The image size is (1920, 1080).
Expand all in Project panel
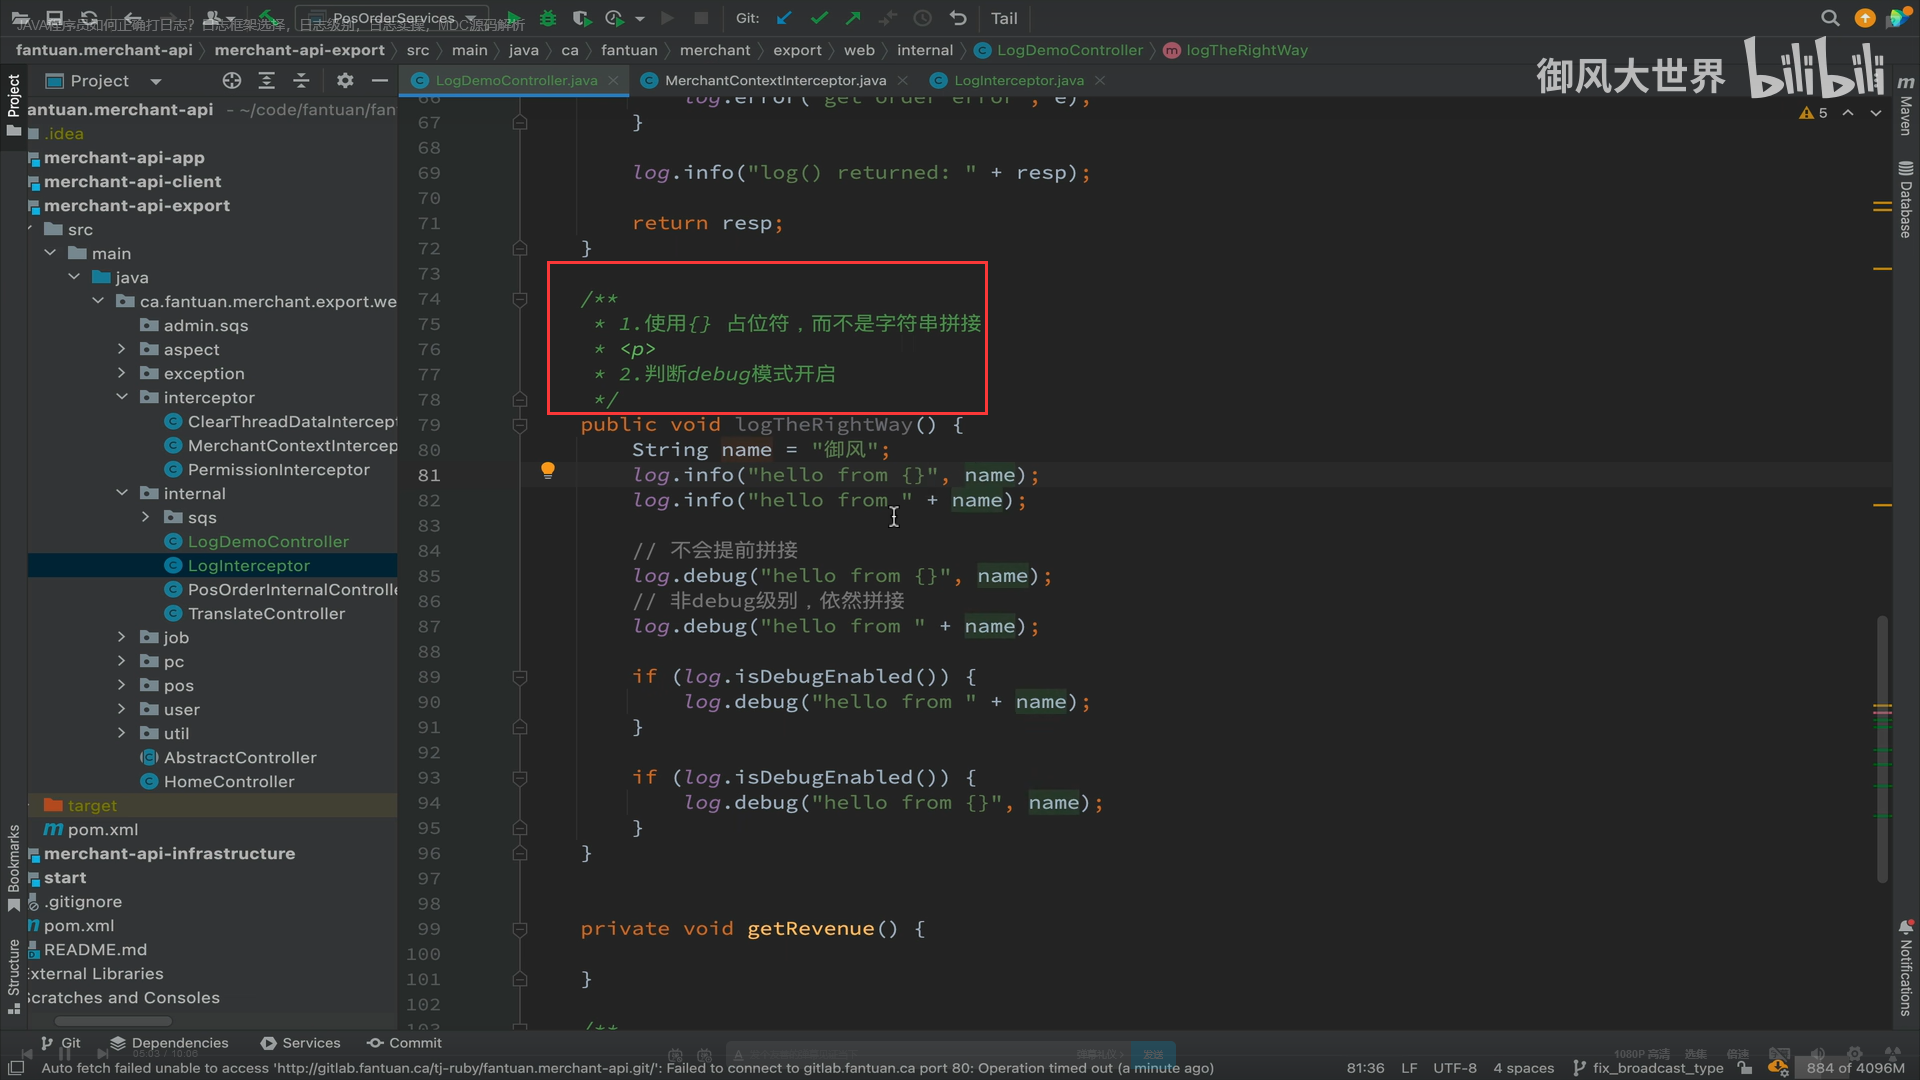coord(267,80)
